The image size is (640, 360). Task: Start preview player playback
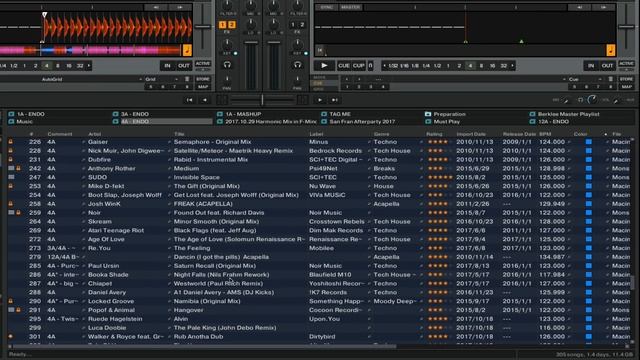tap(320, 100)
